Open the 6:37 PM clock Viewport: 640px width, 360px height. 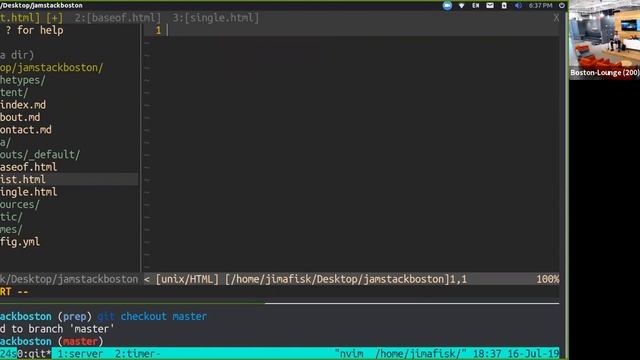tap(540, 5)
